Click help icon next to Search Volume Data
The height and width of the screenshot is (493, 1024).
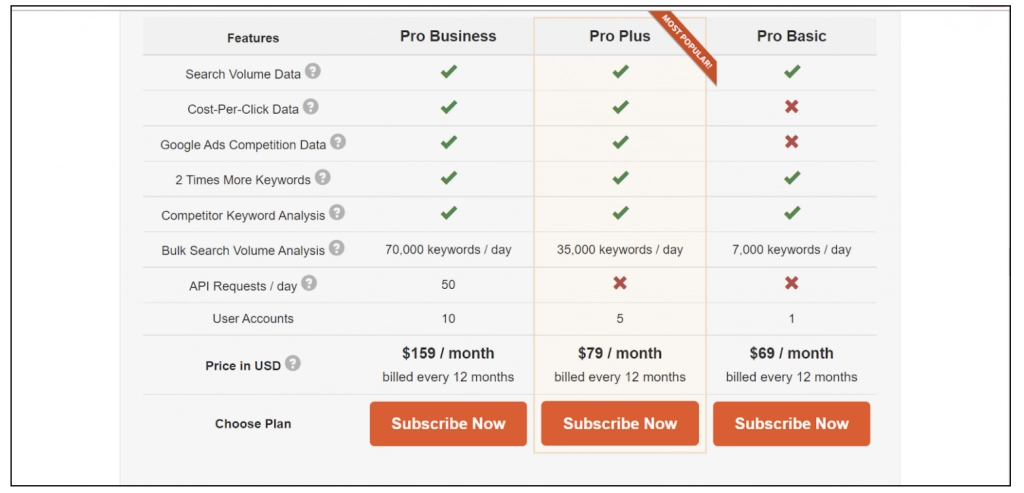tap(313, 72)
